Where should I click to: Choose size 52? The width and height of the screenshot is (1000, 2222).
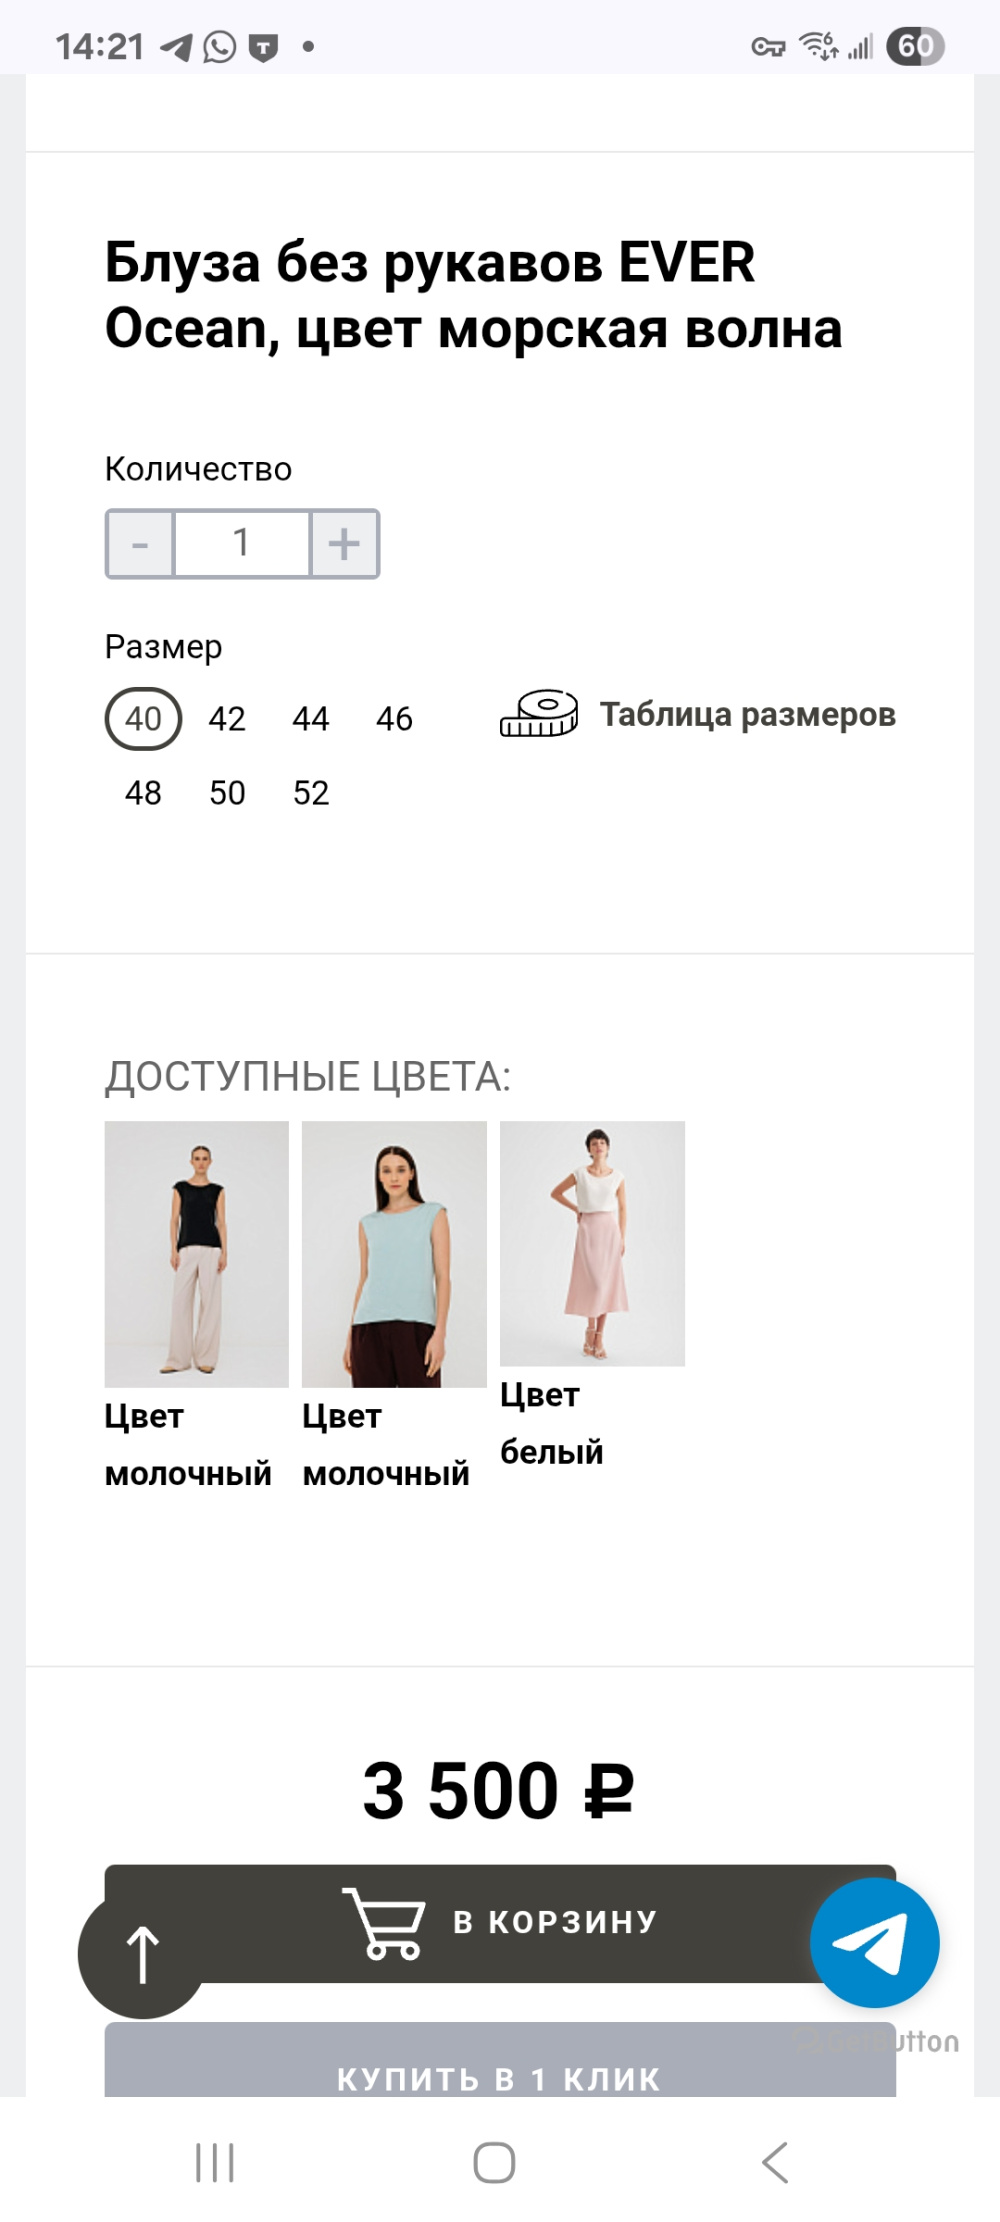point(311,793)
